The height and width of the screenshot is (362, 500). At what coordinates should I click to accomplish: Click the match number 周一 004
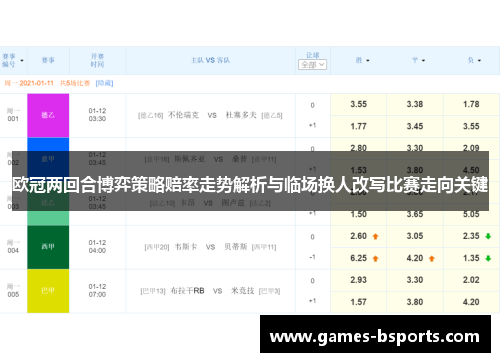13,247
